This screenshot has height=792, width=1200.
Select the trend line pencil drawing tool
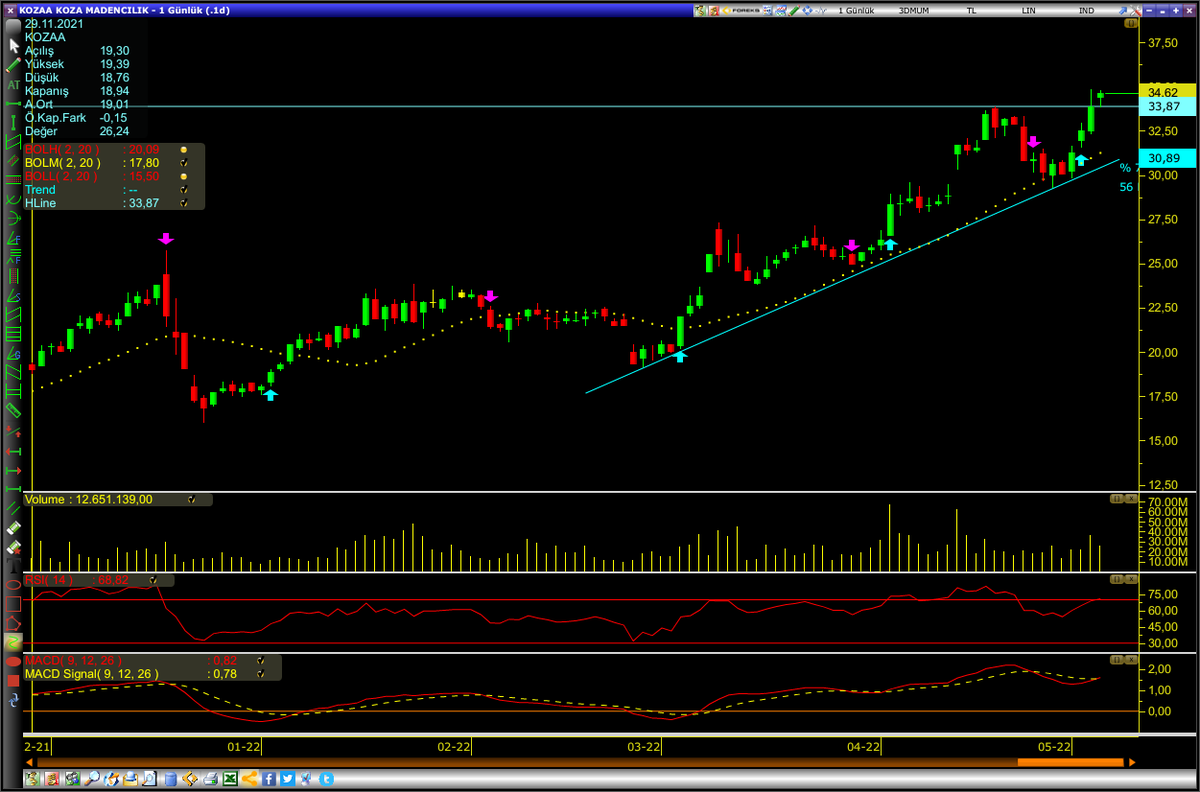click(x=13, y=64)
